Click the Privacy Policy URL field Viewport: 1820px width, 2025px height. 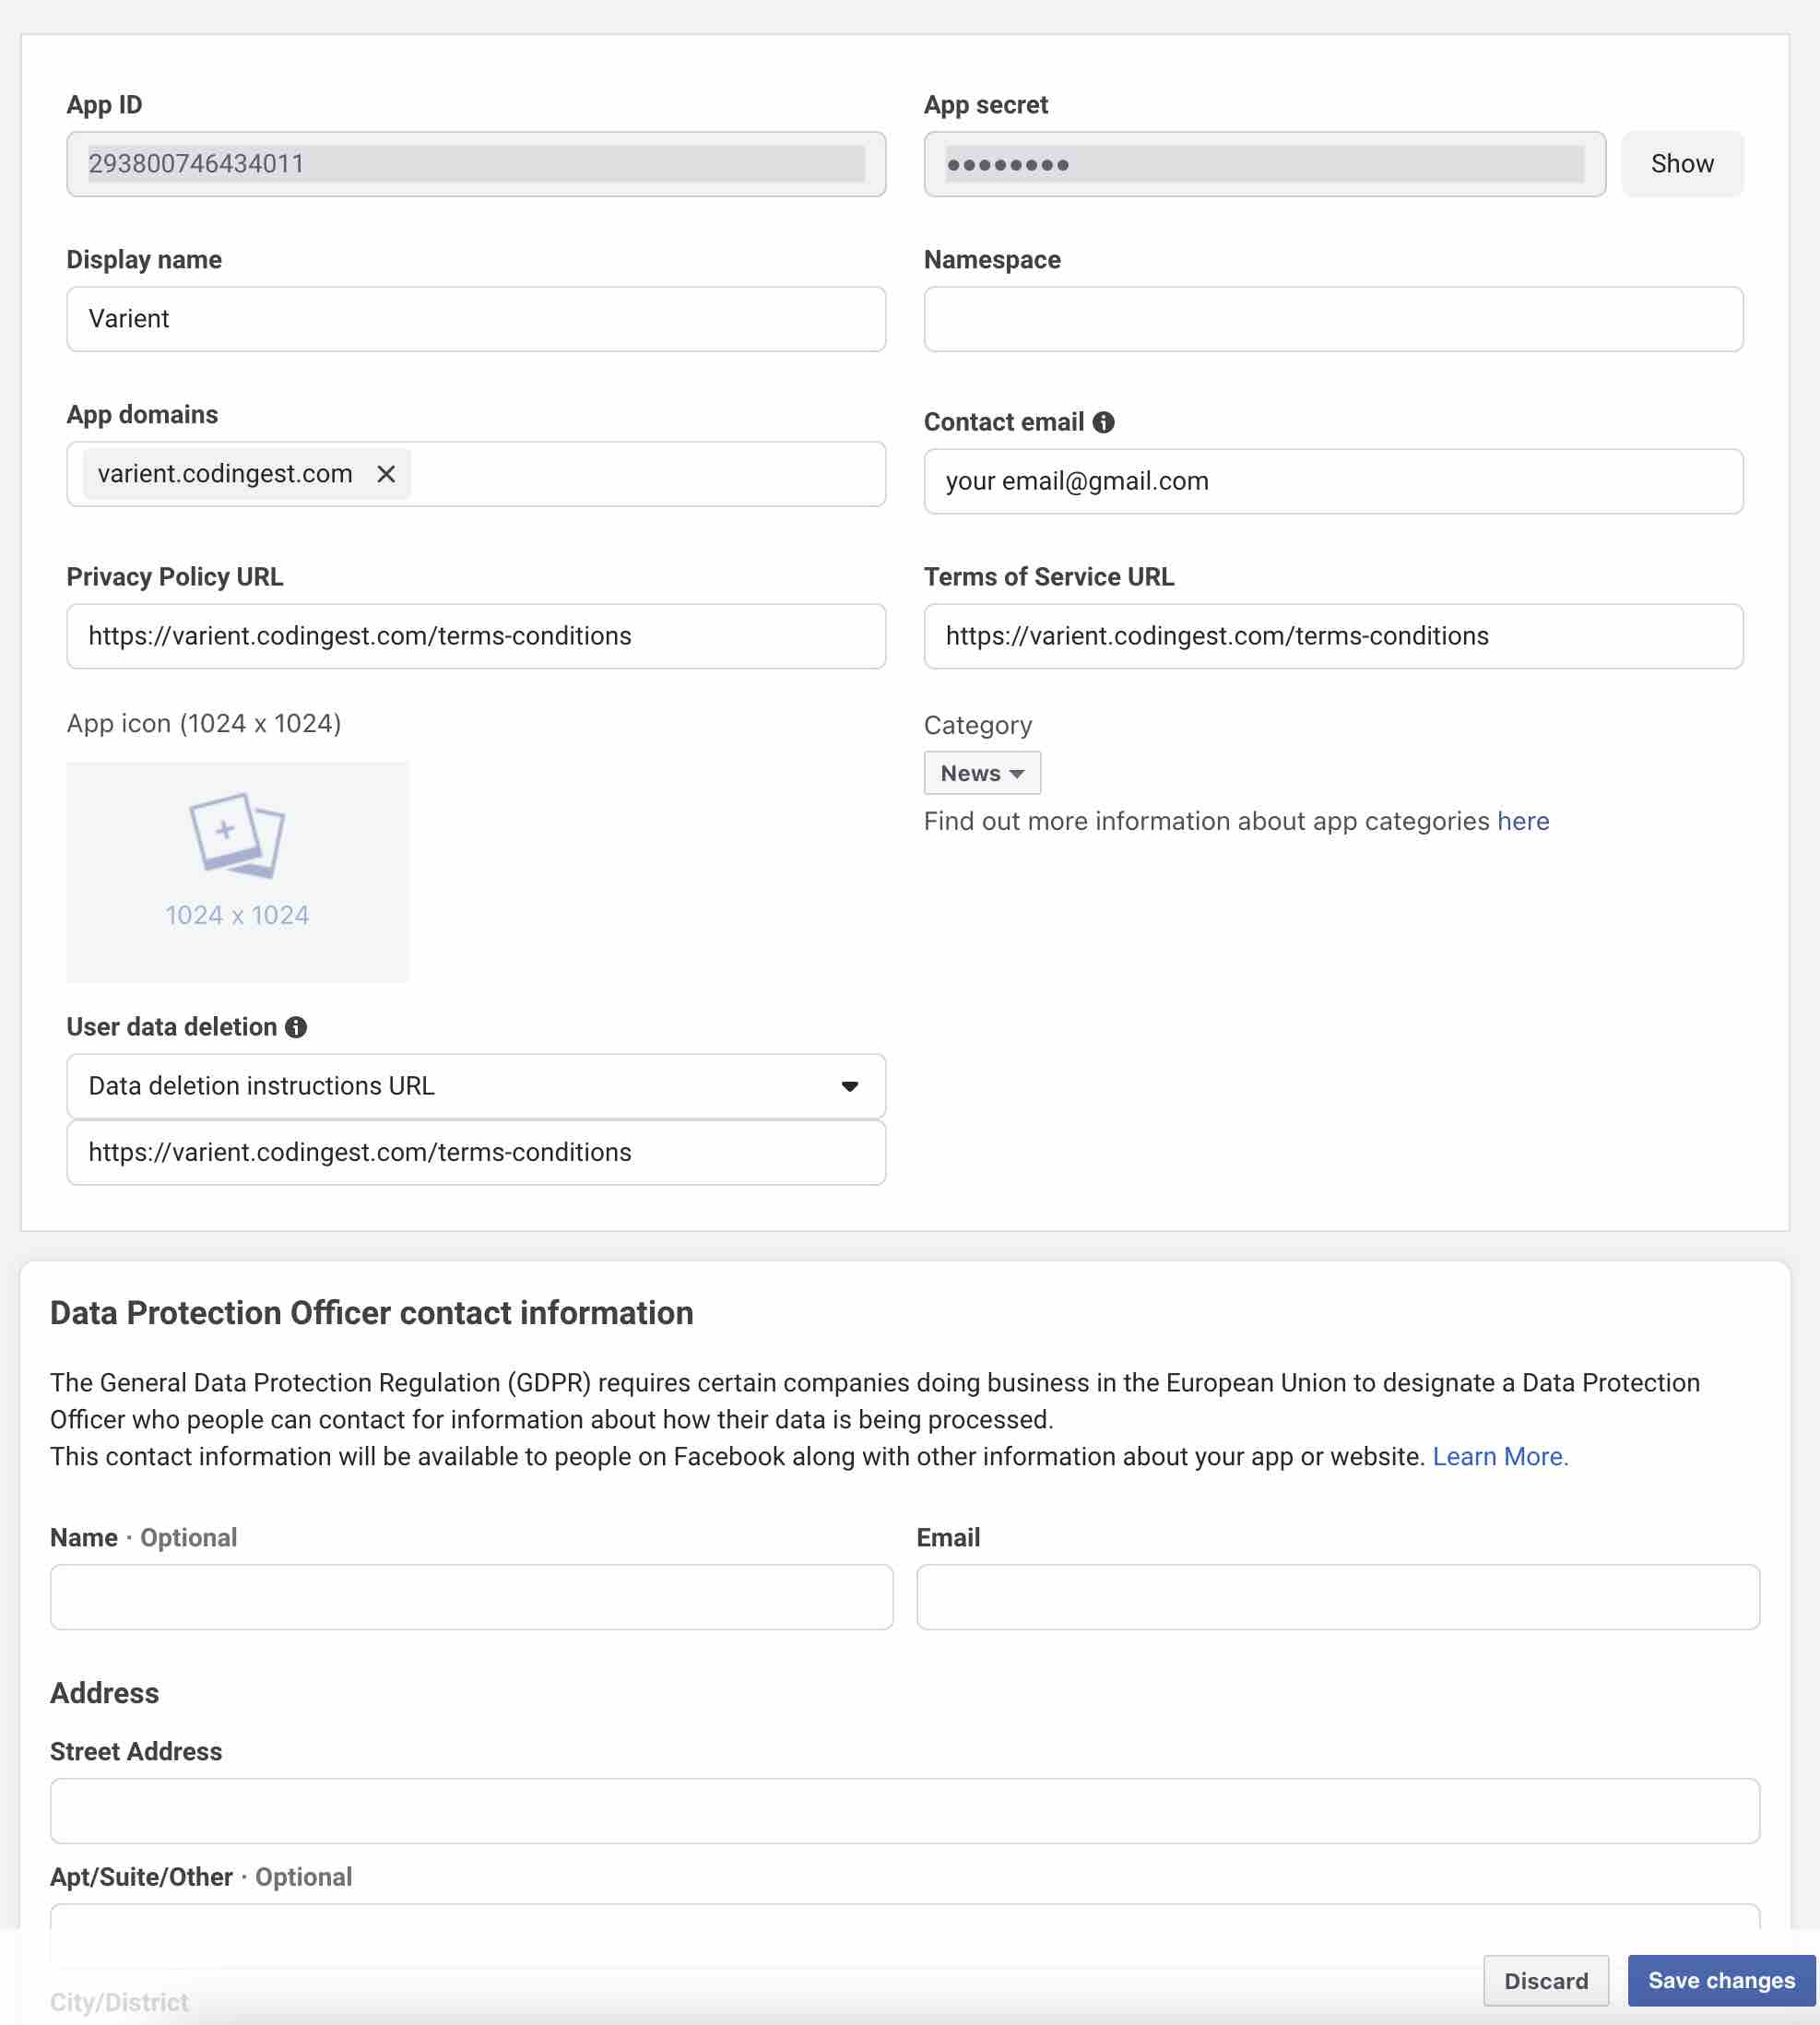pos(476,636)
